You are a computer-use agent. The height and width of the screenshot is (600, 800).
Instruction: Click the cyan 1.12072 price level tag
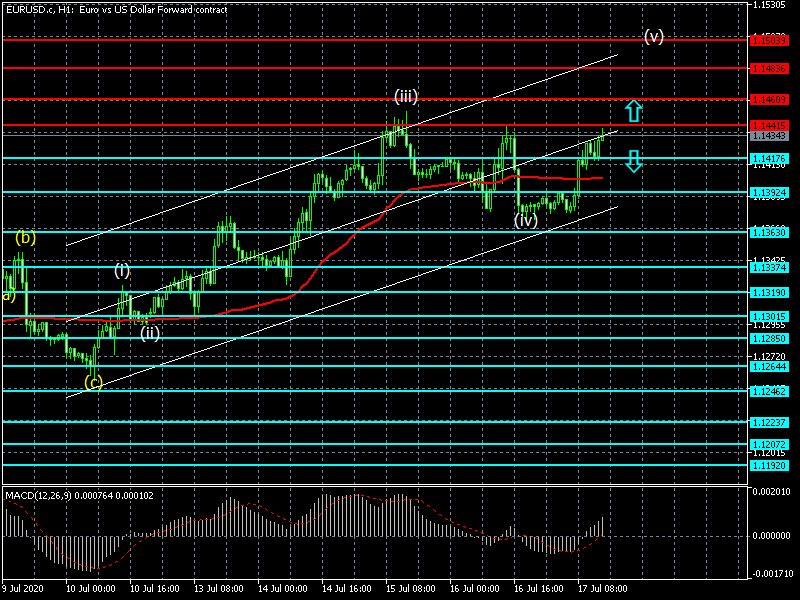click(769, 445)
